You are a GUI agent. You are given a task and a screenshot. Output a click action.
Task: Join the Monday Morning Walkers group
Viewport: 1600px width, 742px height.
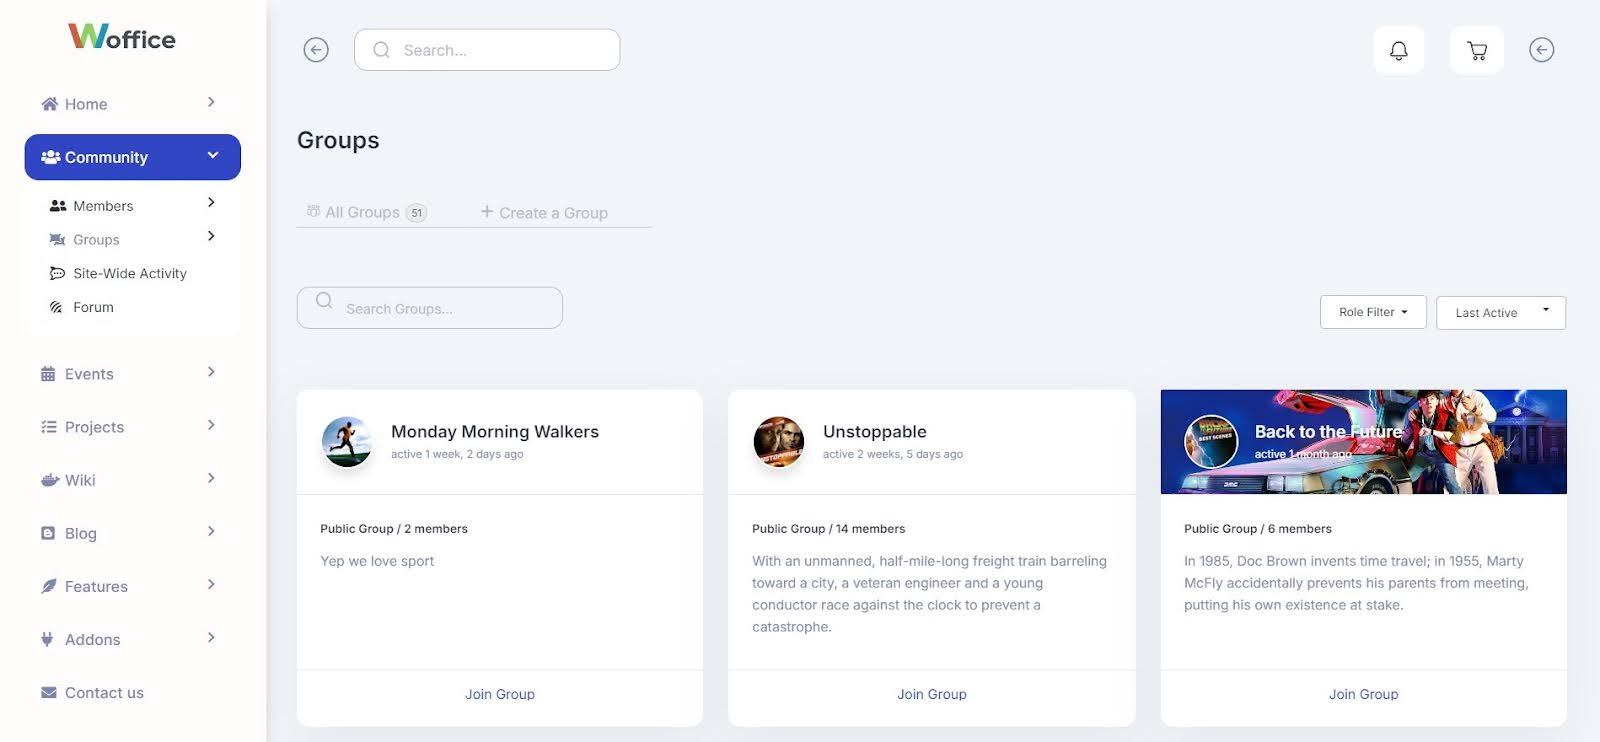[x=499, y=694]
